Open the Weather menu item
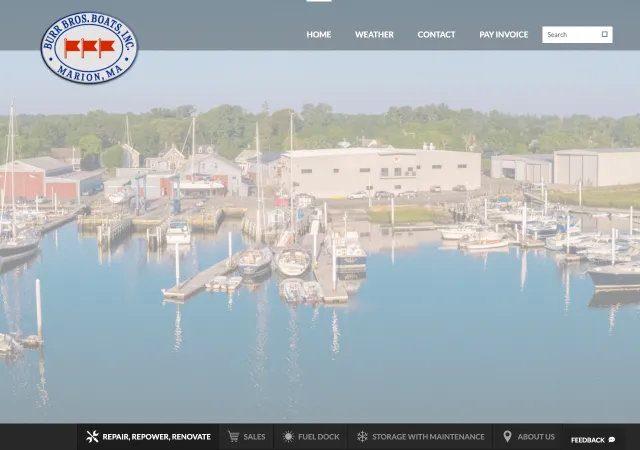Viewport: 640px width, 450px height. [374, 35]
